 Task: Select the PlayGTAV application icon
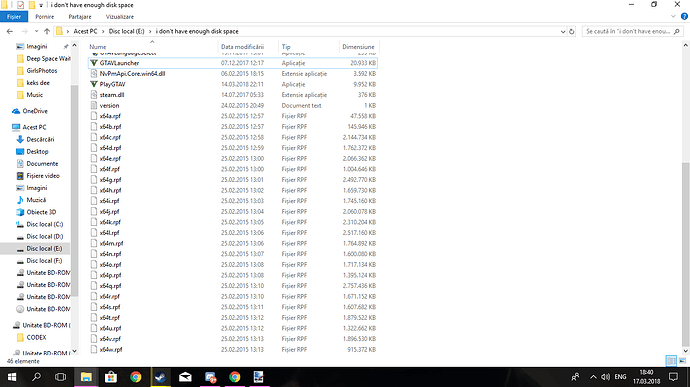94,84
